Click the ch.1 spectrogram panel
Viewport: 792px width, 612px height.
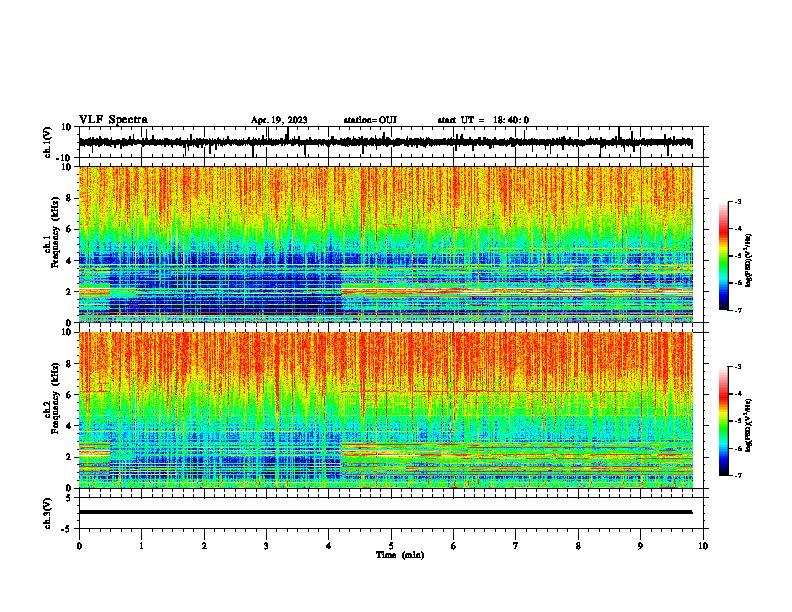(x=385, y=244)
